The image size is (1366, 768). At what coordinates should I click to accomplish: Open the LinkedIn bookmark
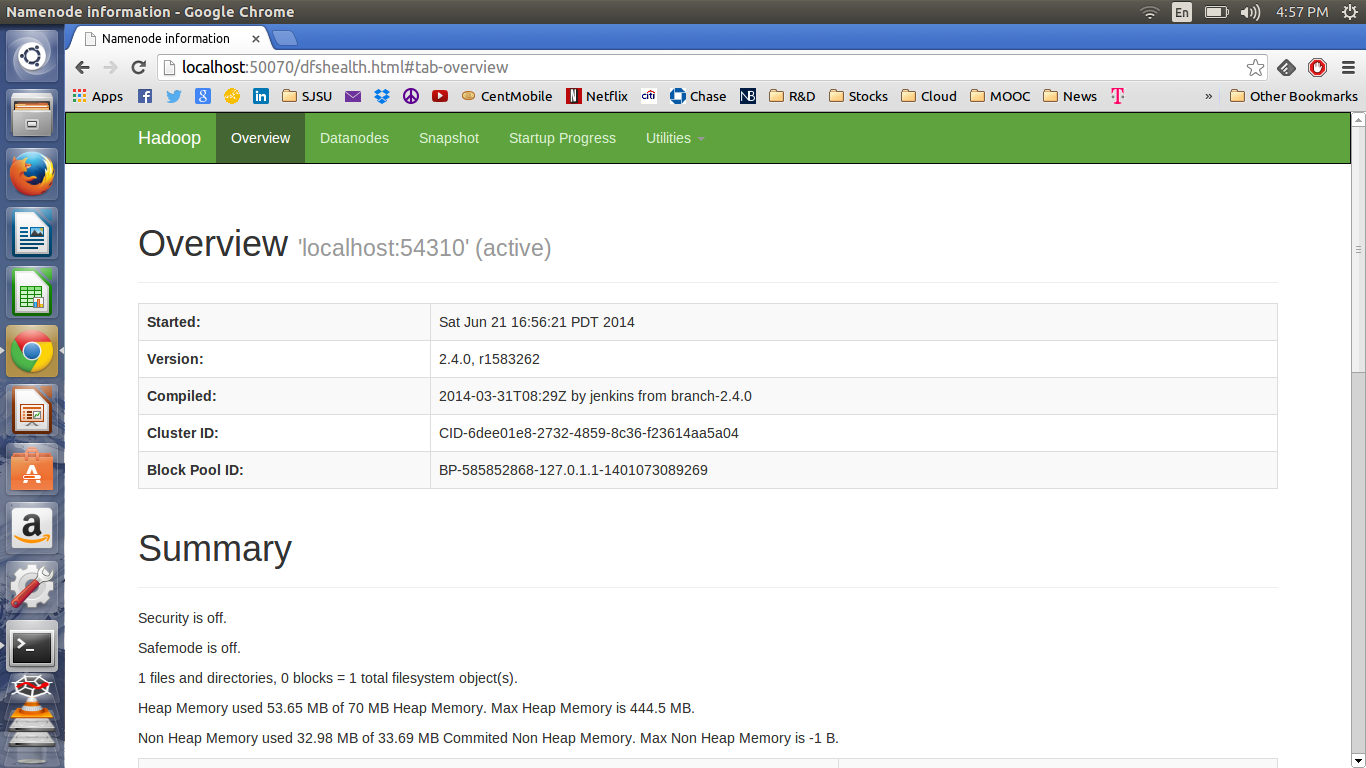coord(261,96)
